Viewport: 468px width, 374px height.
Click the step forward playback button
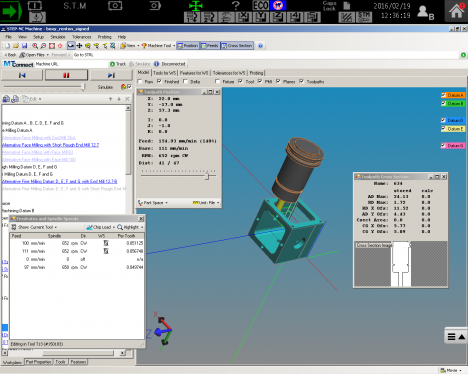pyautogui.click(x=112, y=75)
